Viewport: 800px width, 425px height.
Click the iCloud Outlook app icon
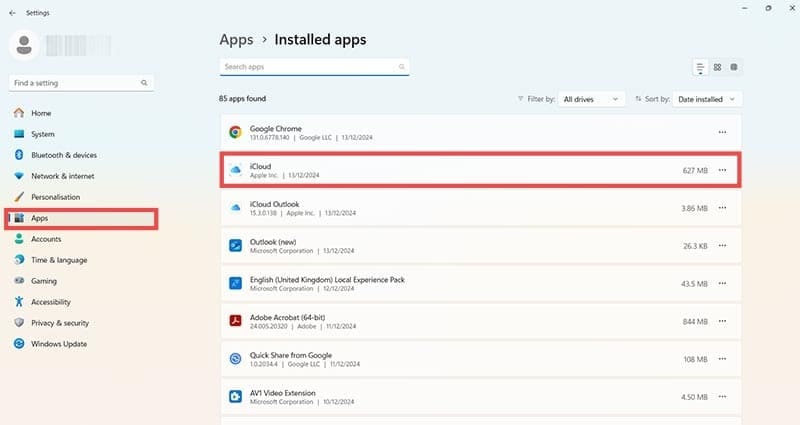click(x=235, y=208)
